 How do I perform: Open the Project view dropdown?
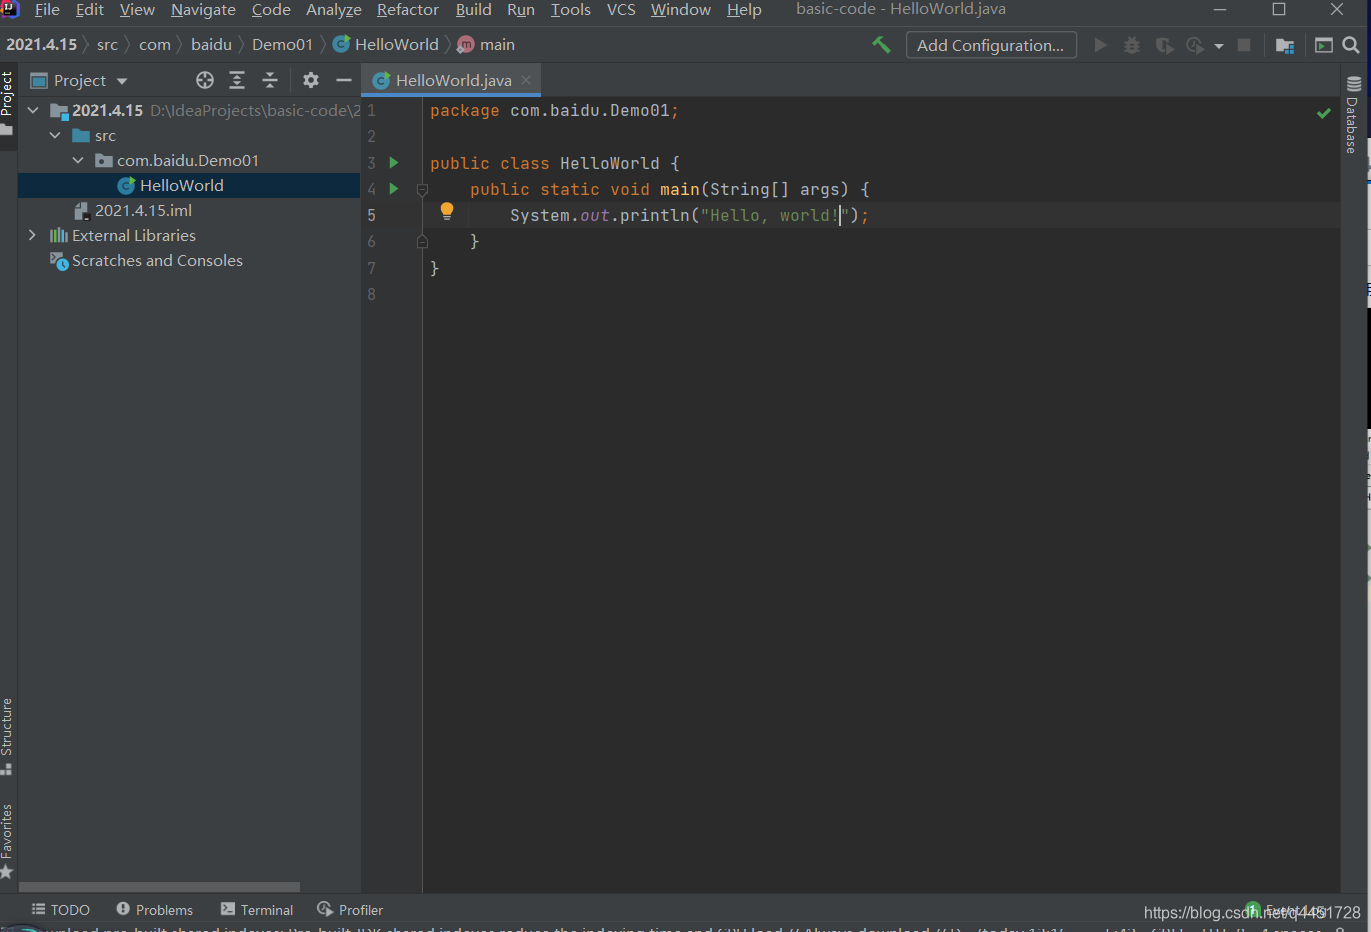pyautogui.click(x=122, y=81)
